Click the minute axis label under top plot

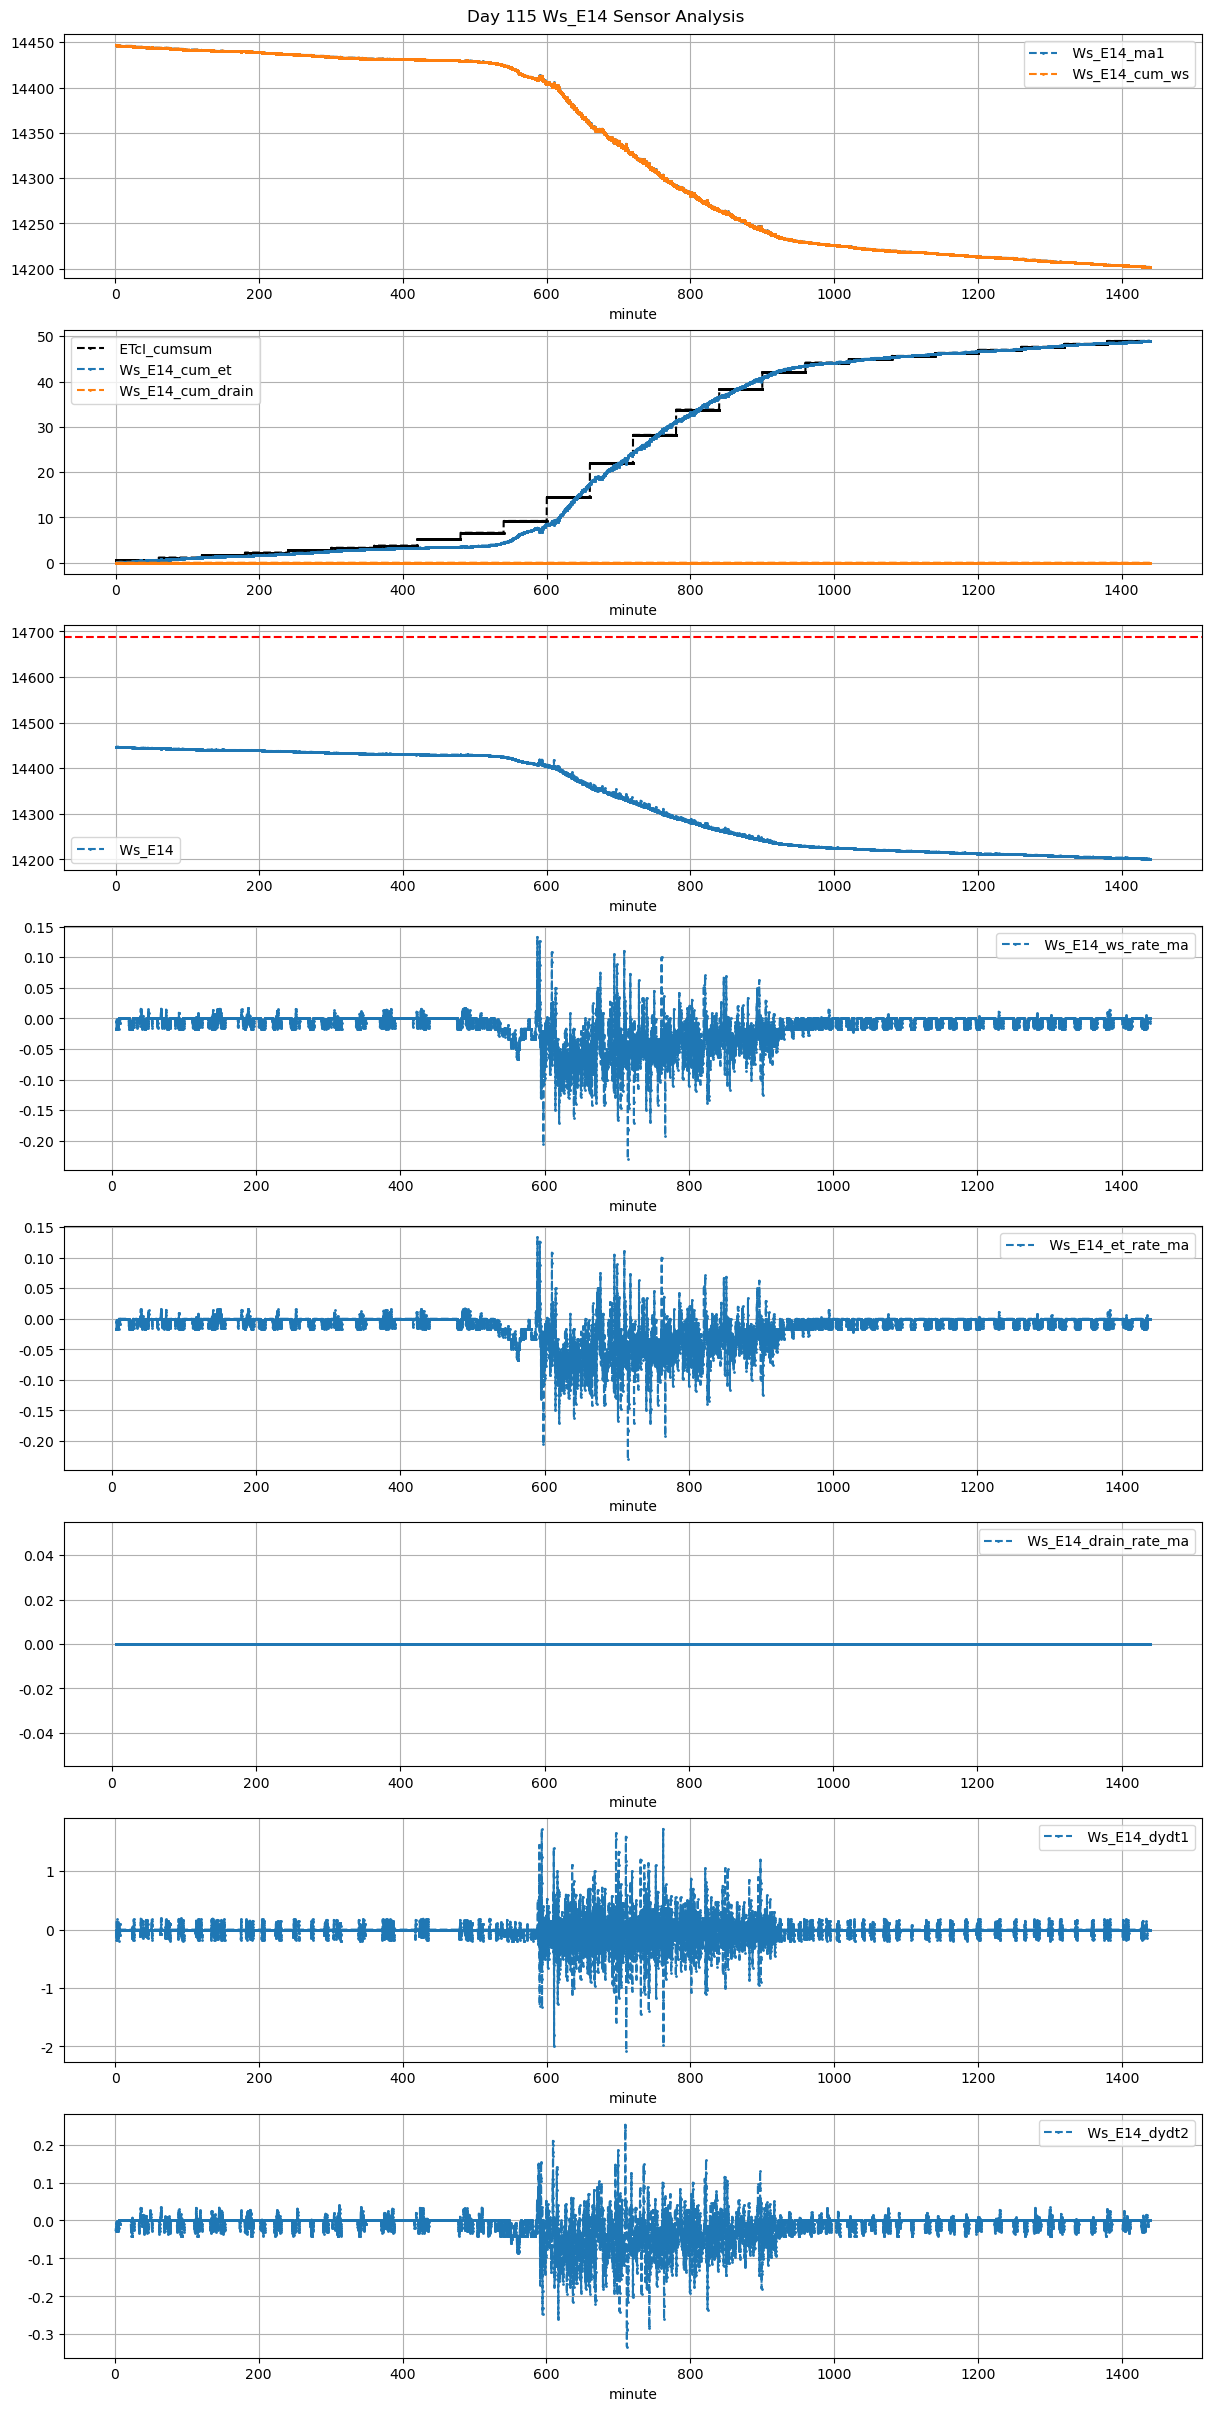(x=633, y=314)
